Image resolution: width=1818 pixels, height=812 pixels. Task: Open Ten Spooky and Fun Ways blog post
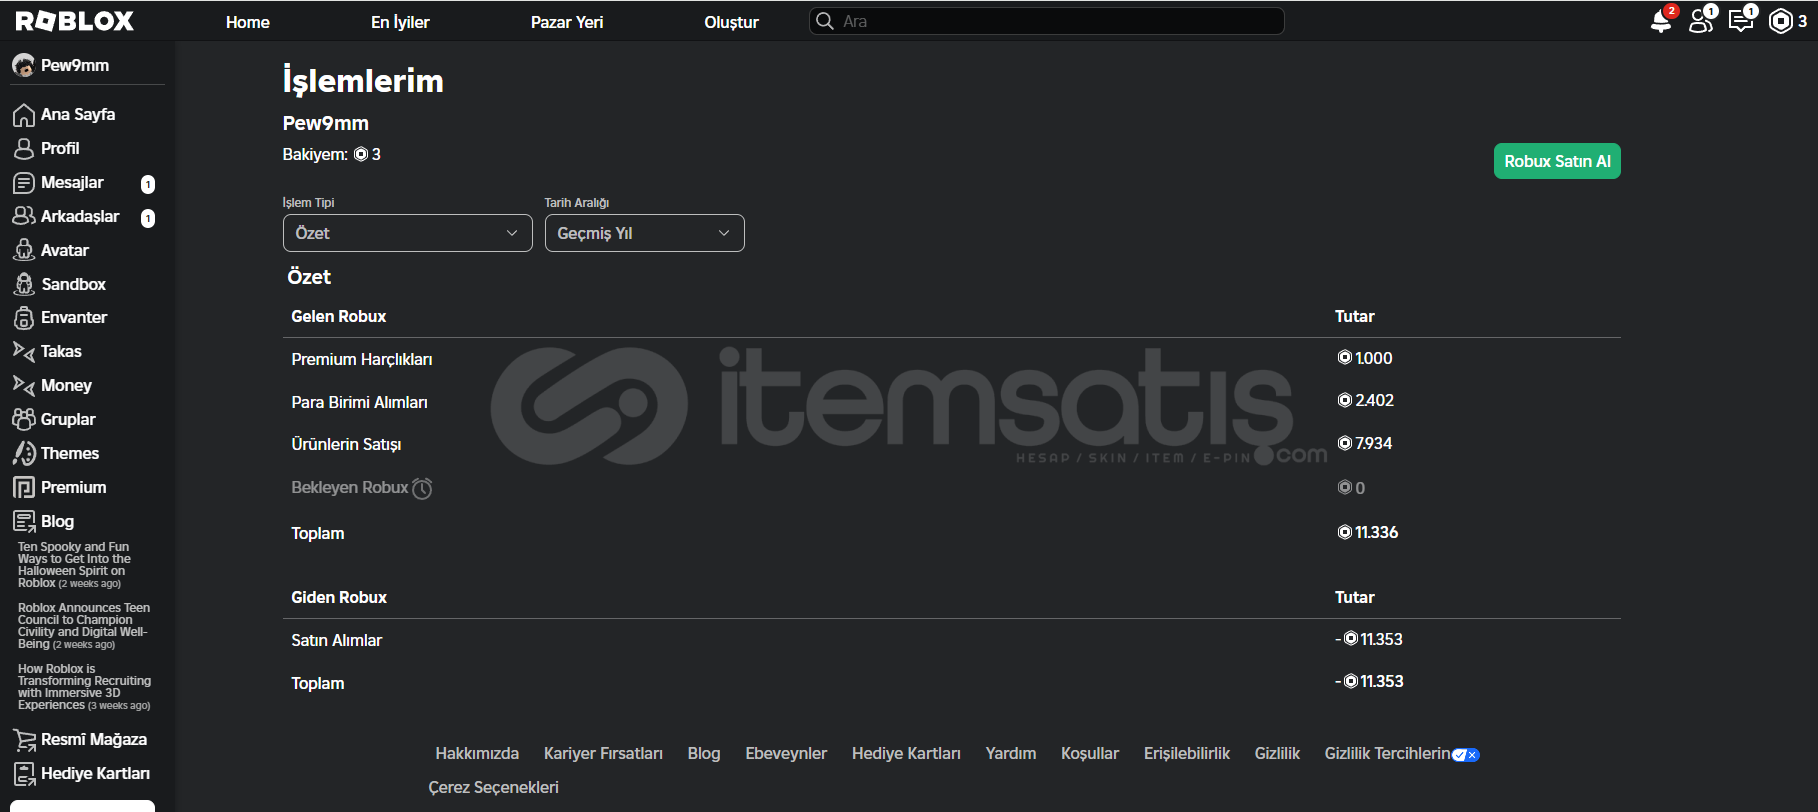click(x=74, y=565)
